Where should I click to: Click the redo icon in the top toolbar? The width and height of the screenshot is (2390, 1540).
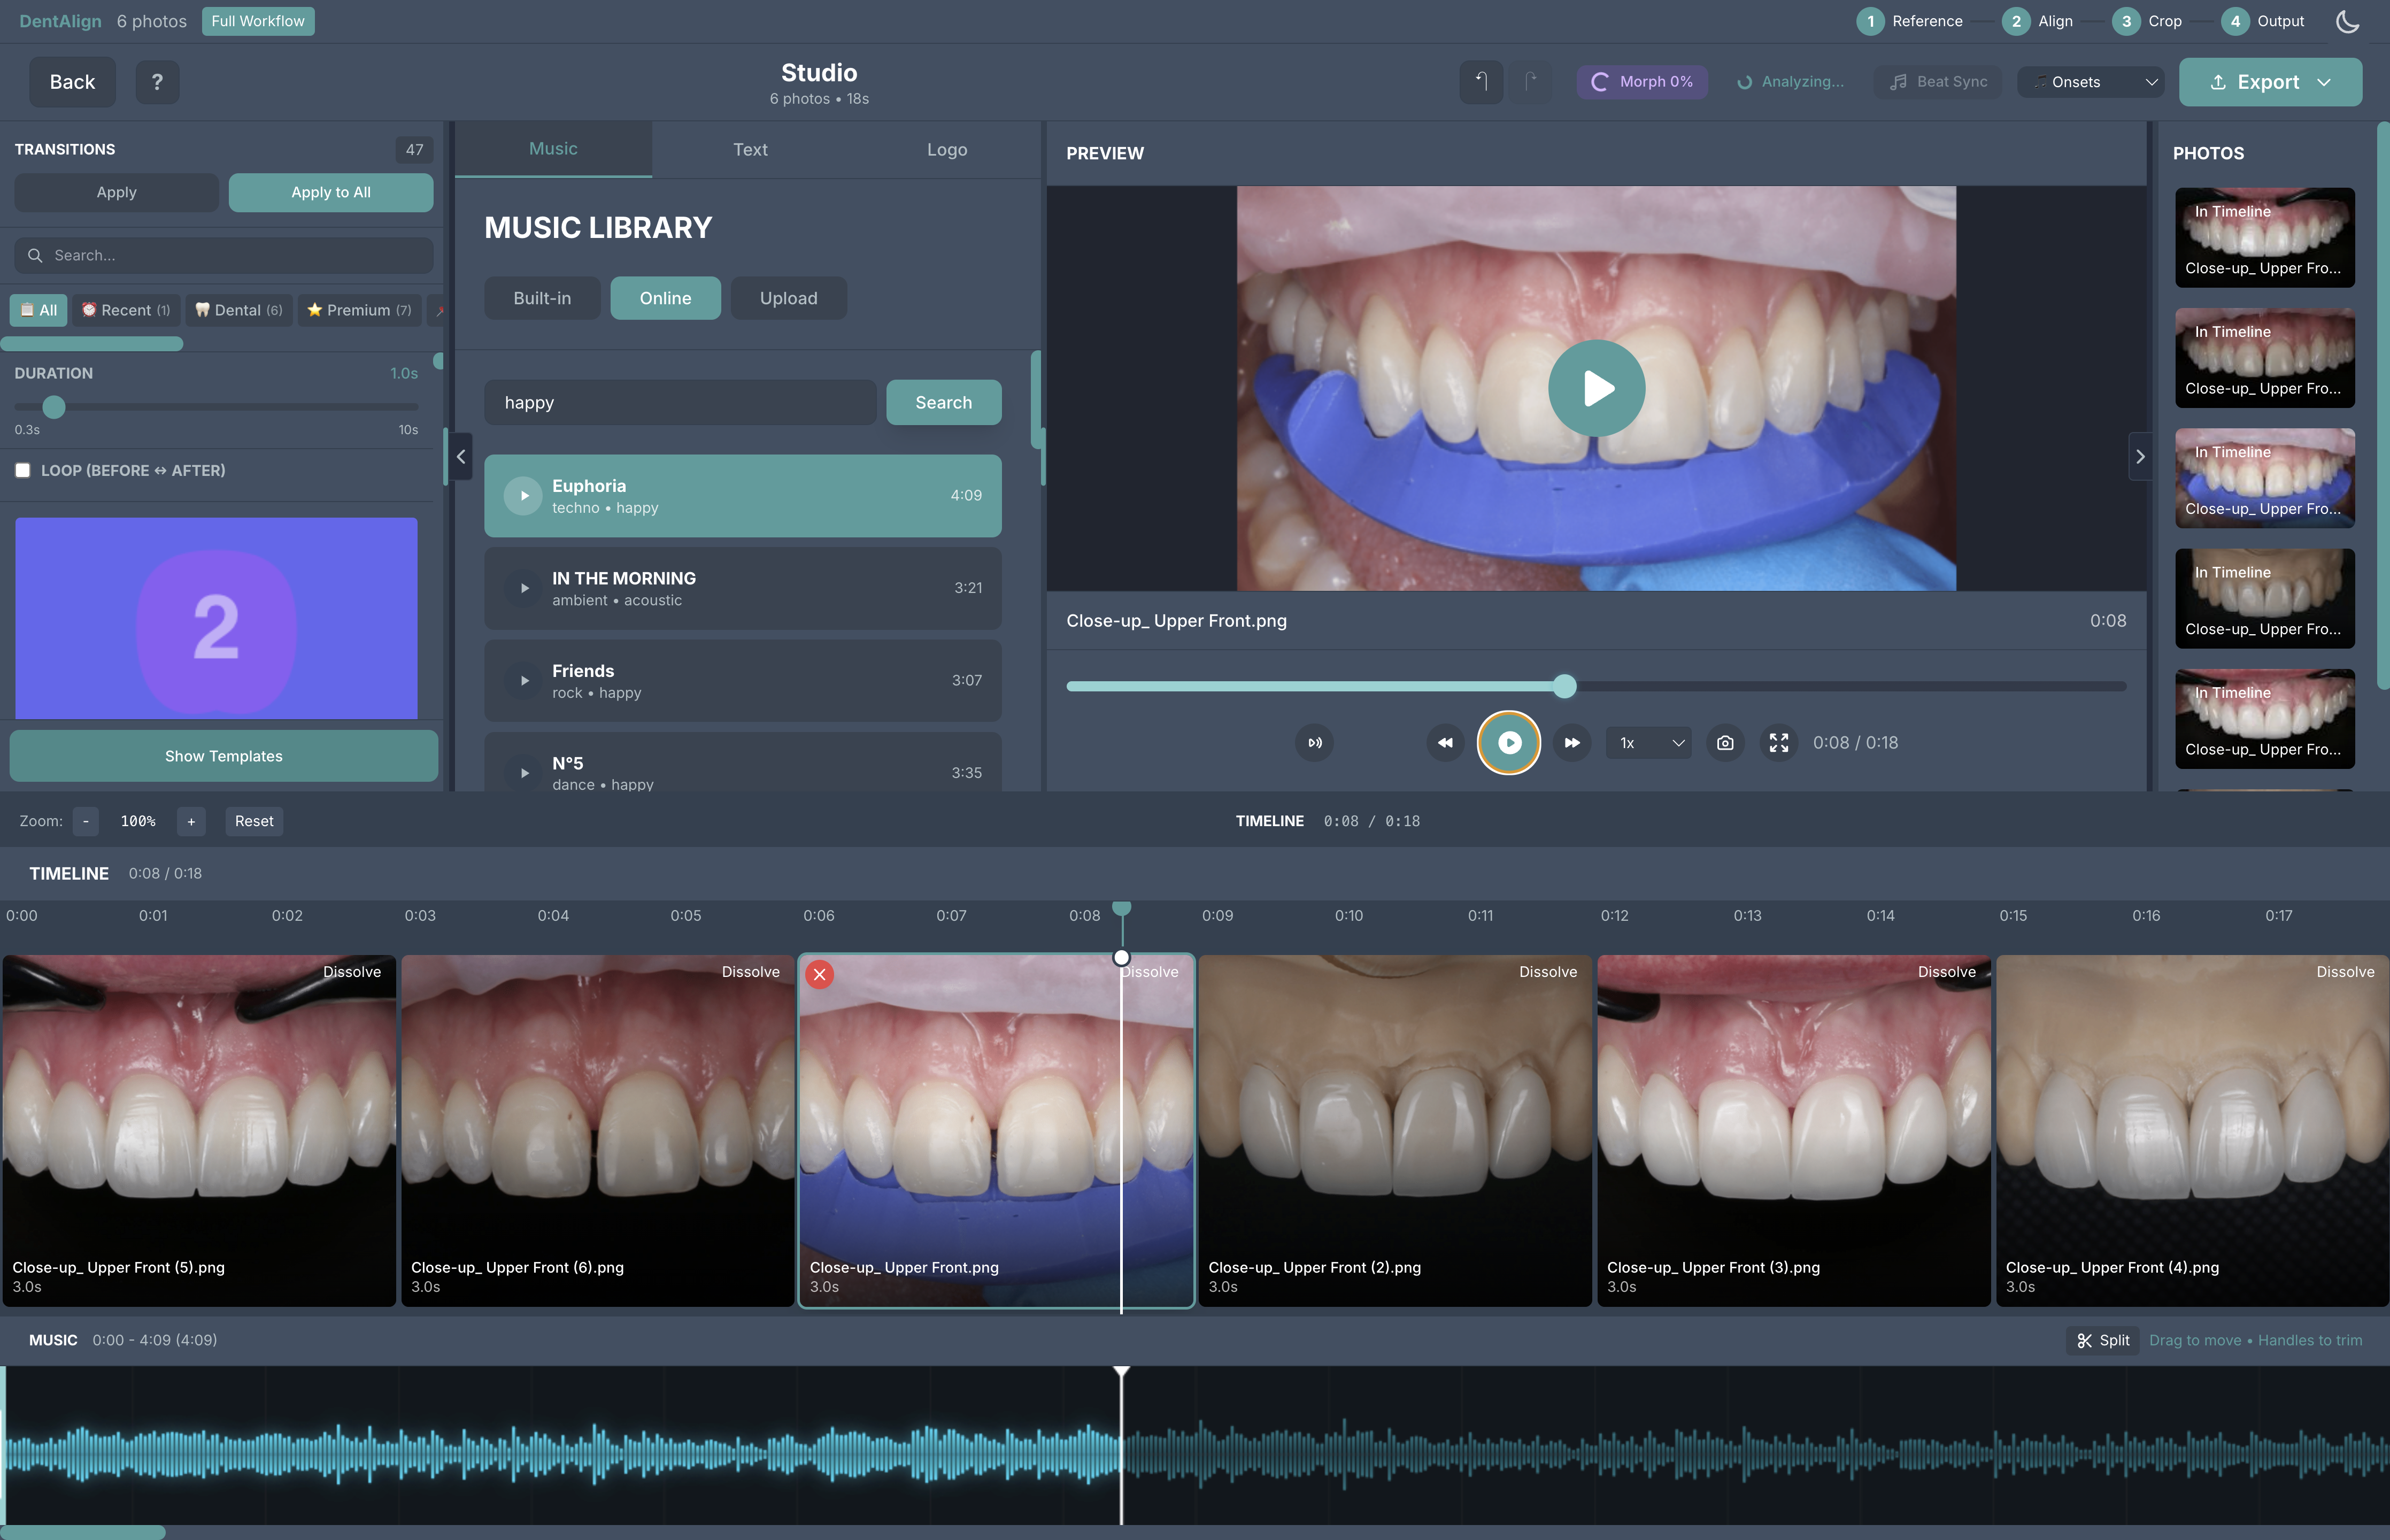click(x=1532, y=82)
